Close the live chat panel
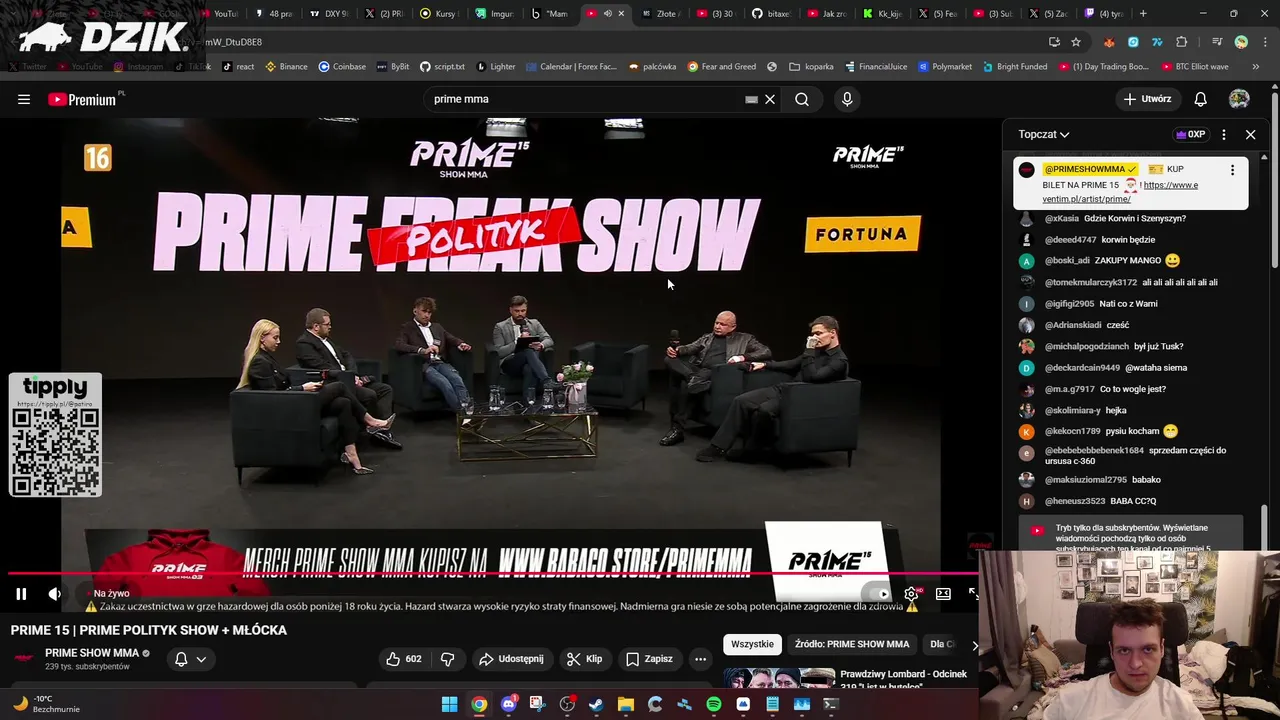Screen dimensions: 1280x720 click(1250, 134)
